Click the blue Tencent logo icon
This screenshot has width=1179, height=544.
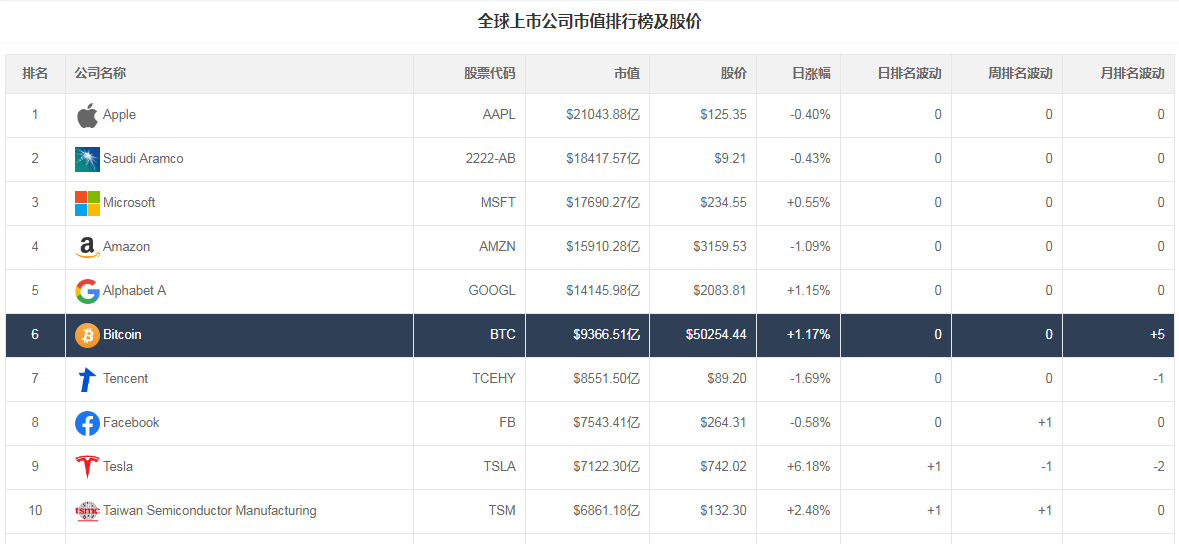click(x=87, y=378)
